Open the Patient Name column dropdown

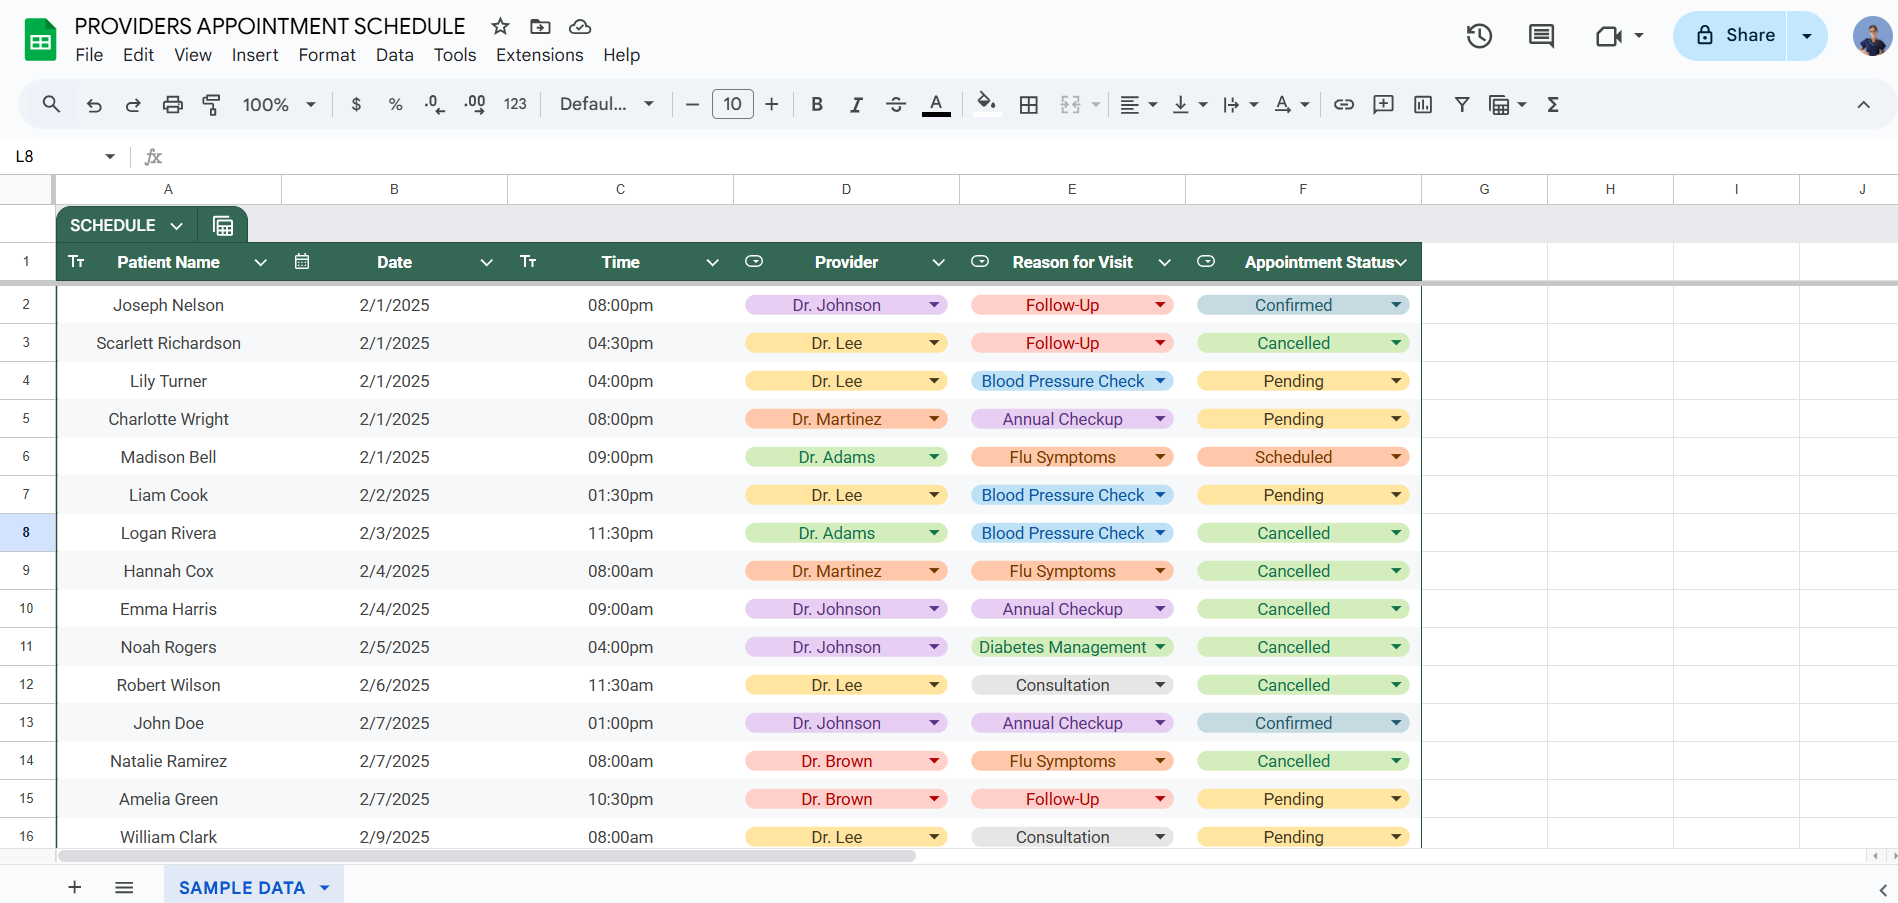tap(261, 262)
